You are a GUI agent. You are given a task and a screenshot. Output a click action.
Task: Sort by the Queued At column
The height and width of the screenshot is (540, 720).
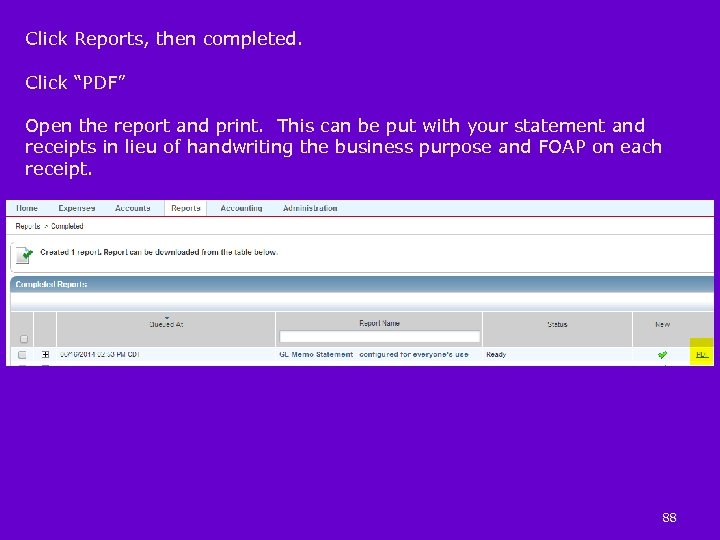[x=166, y=324]
